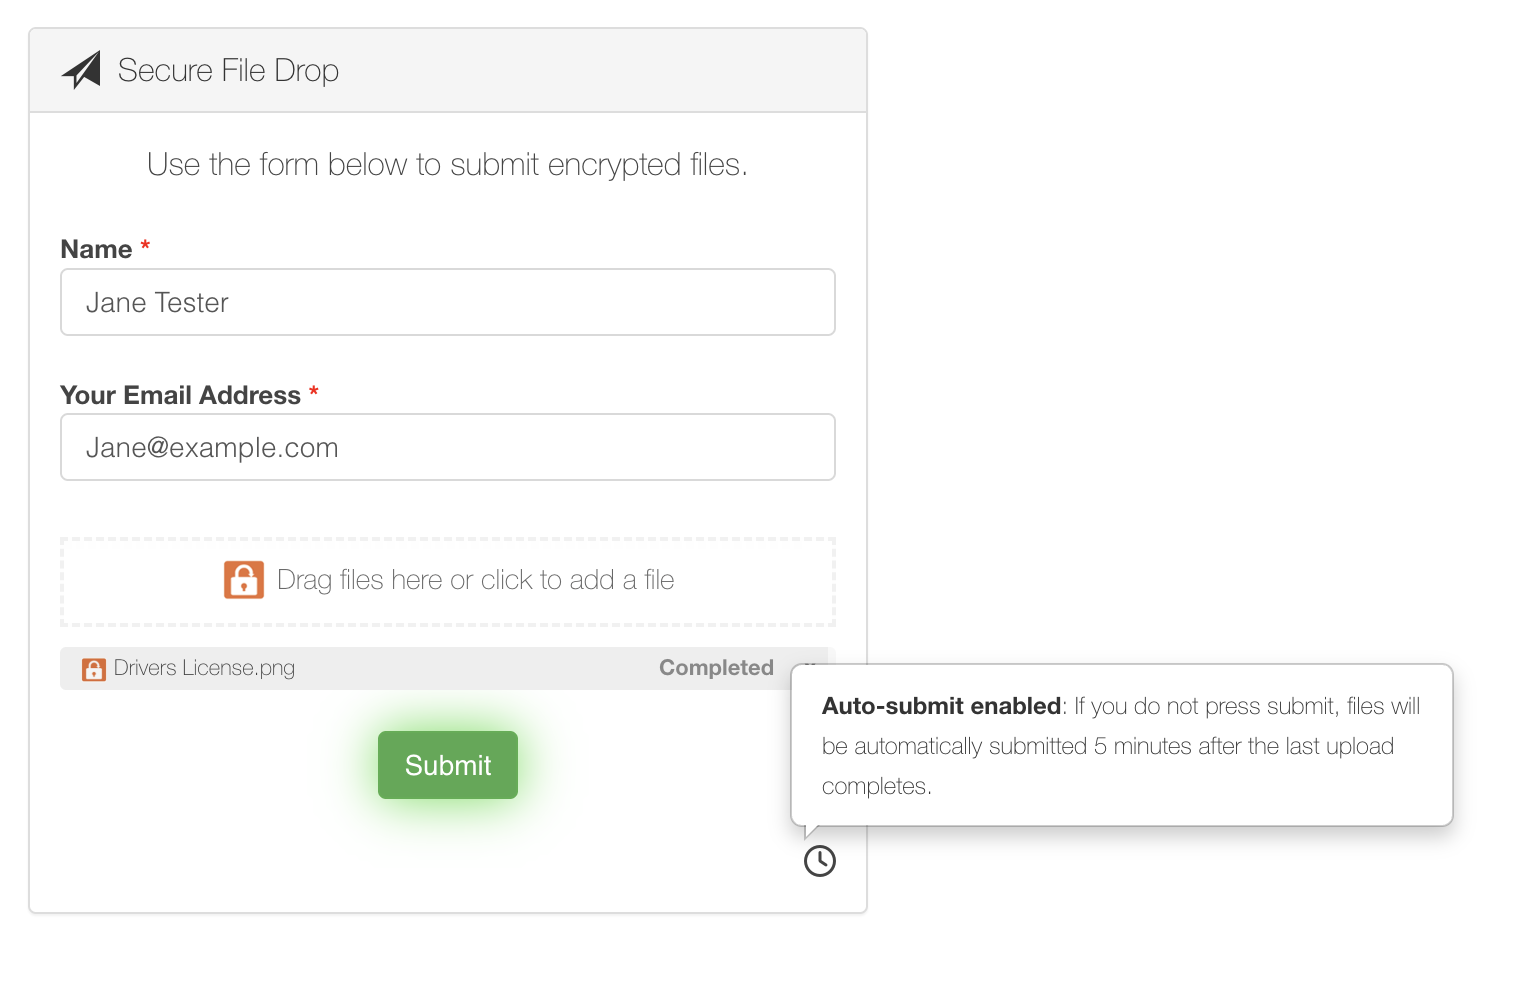Click the orange lock icon in drop zone
Image resolution: width=1532 pixels, height=994 pixels.
click(x=244, y=580)
